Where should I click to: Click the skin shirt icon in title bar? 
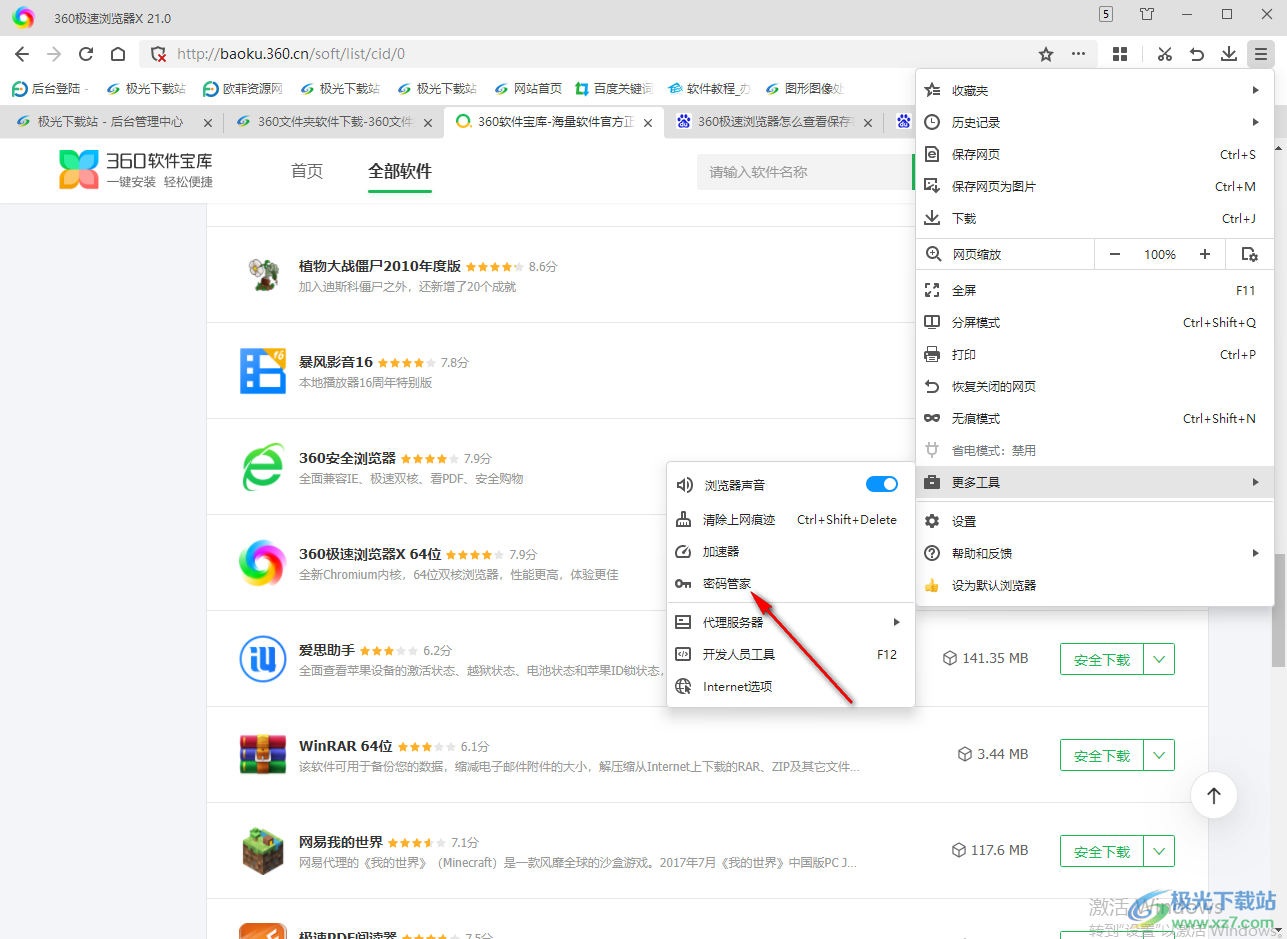(x=1147, y=14)
